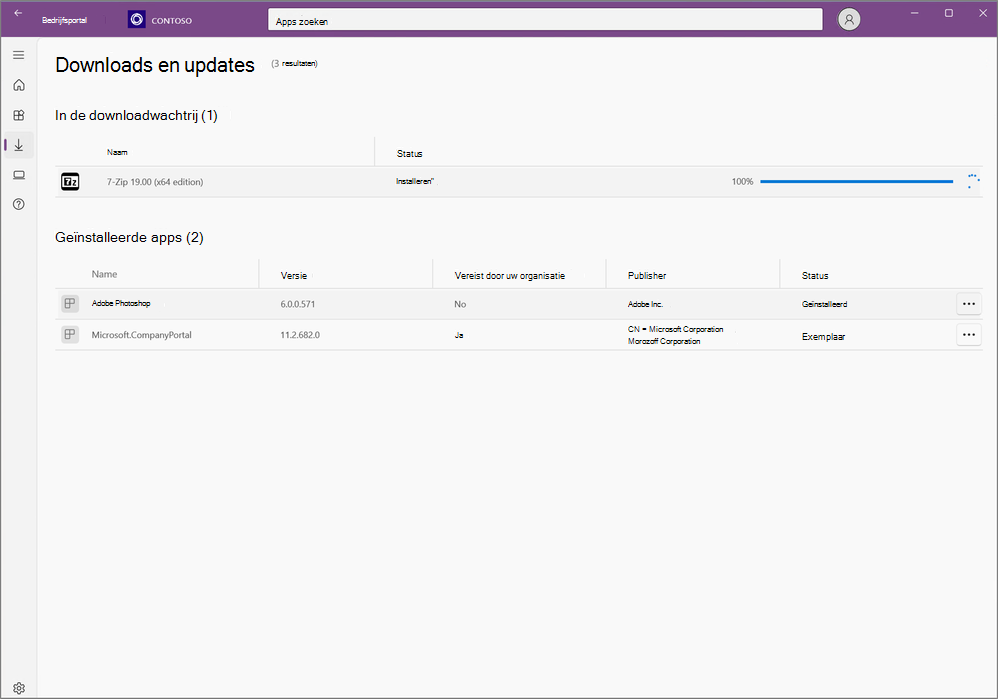
Task: Select the Downloads sidebar icon
Action: pos(18,145)
